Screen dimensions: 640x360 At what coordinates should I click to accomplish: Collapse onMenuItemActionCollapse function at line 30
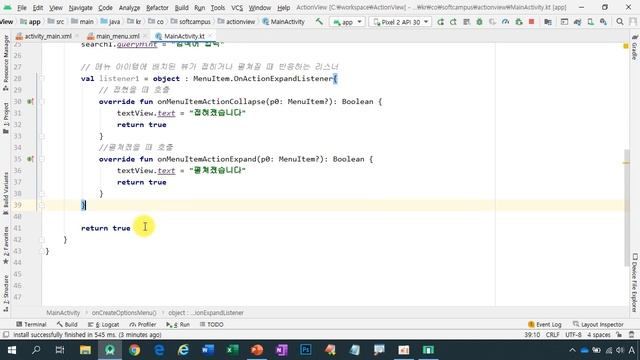pyautogui.click(x=42, y=101)
